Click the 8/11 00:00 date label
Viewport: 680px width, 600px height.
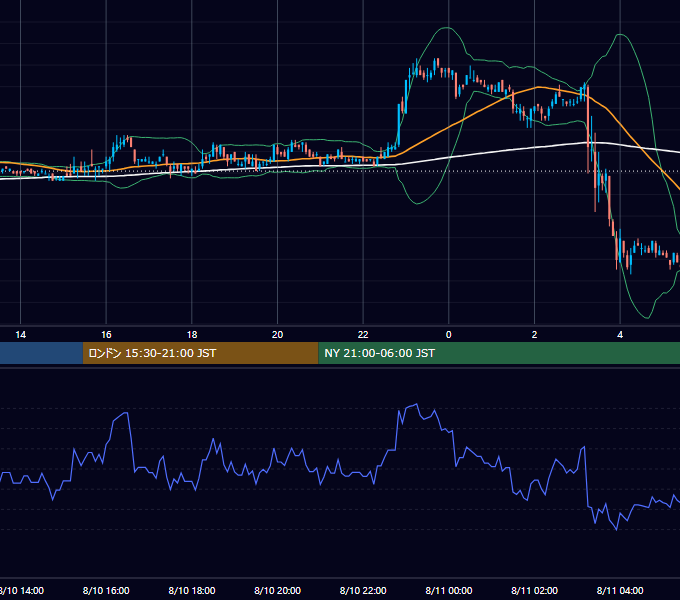click(x=448, y=590)
